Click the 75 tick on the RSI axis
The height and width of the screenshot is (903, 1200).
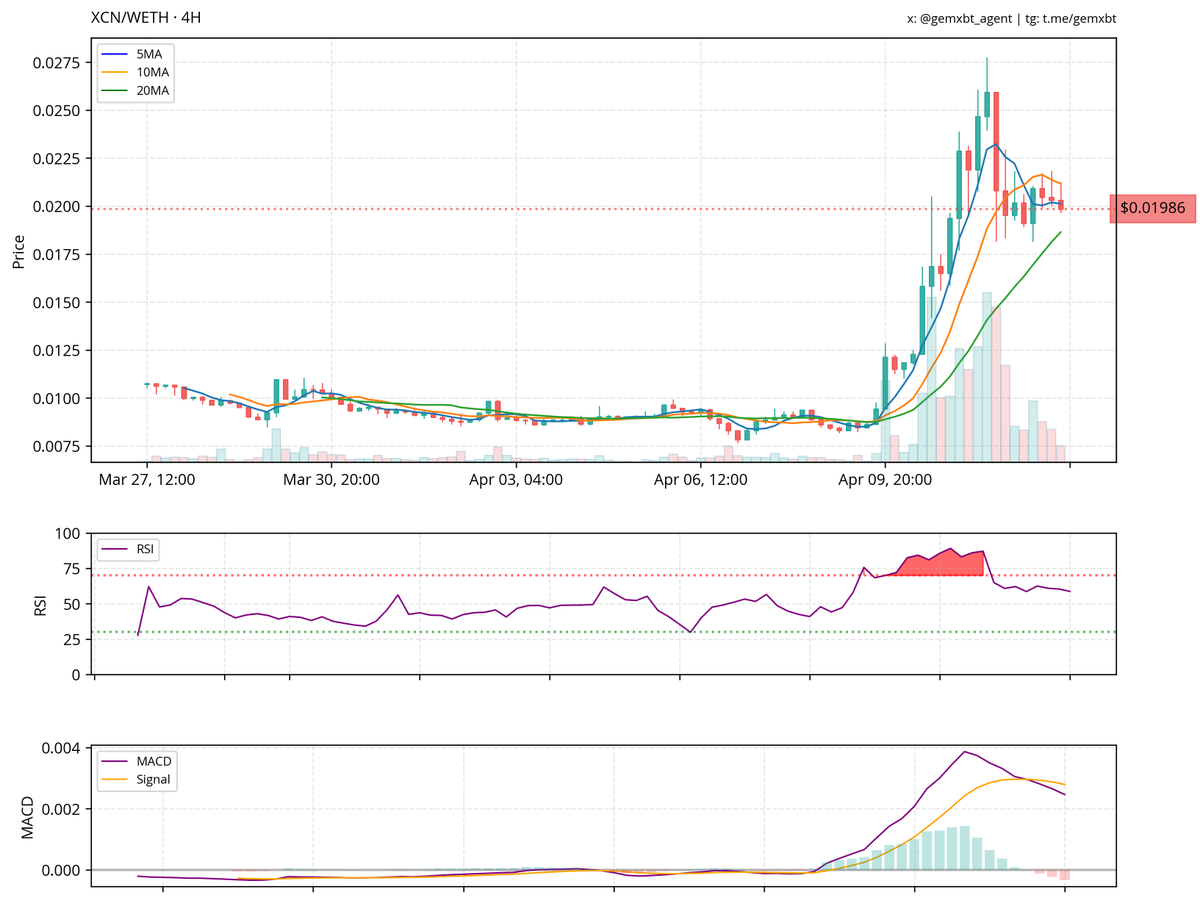tap(73, 569)
